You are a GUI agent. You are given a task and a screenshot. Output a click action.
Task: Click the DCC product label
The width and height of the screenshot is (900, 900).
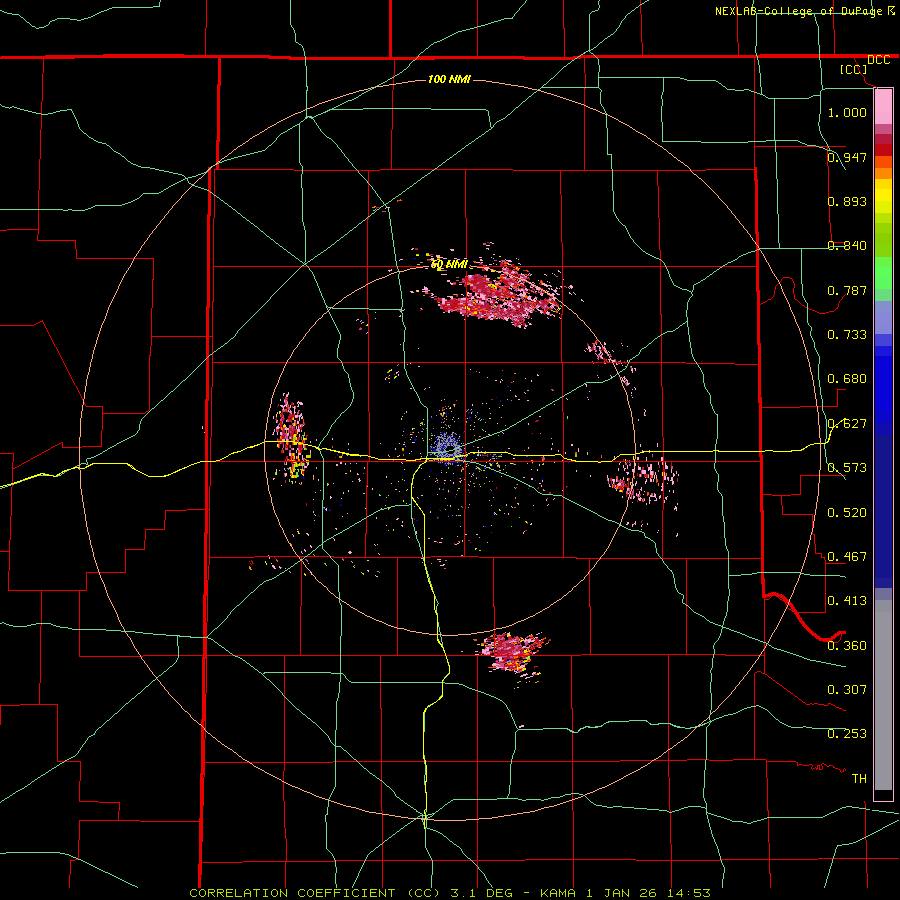878,60
